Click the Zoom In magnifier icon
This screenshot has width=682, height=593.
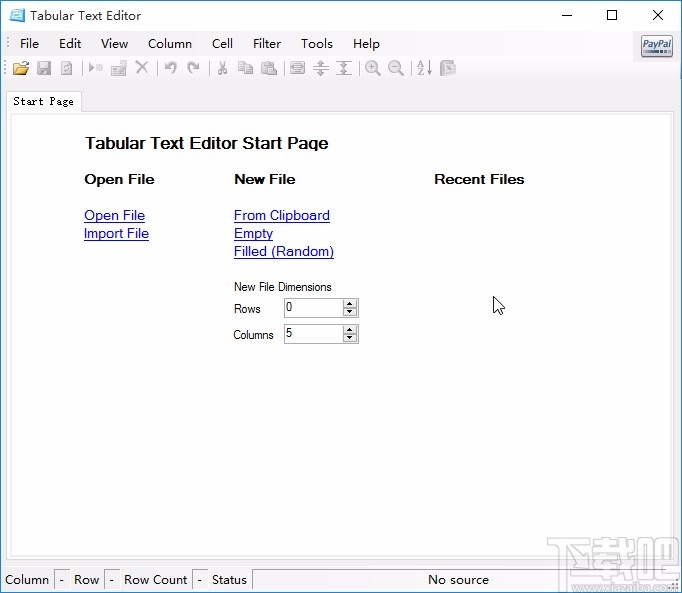(x=373, y=68)
